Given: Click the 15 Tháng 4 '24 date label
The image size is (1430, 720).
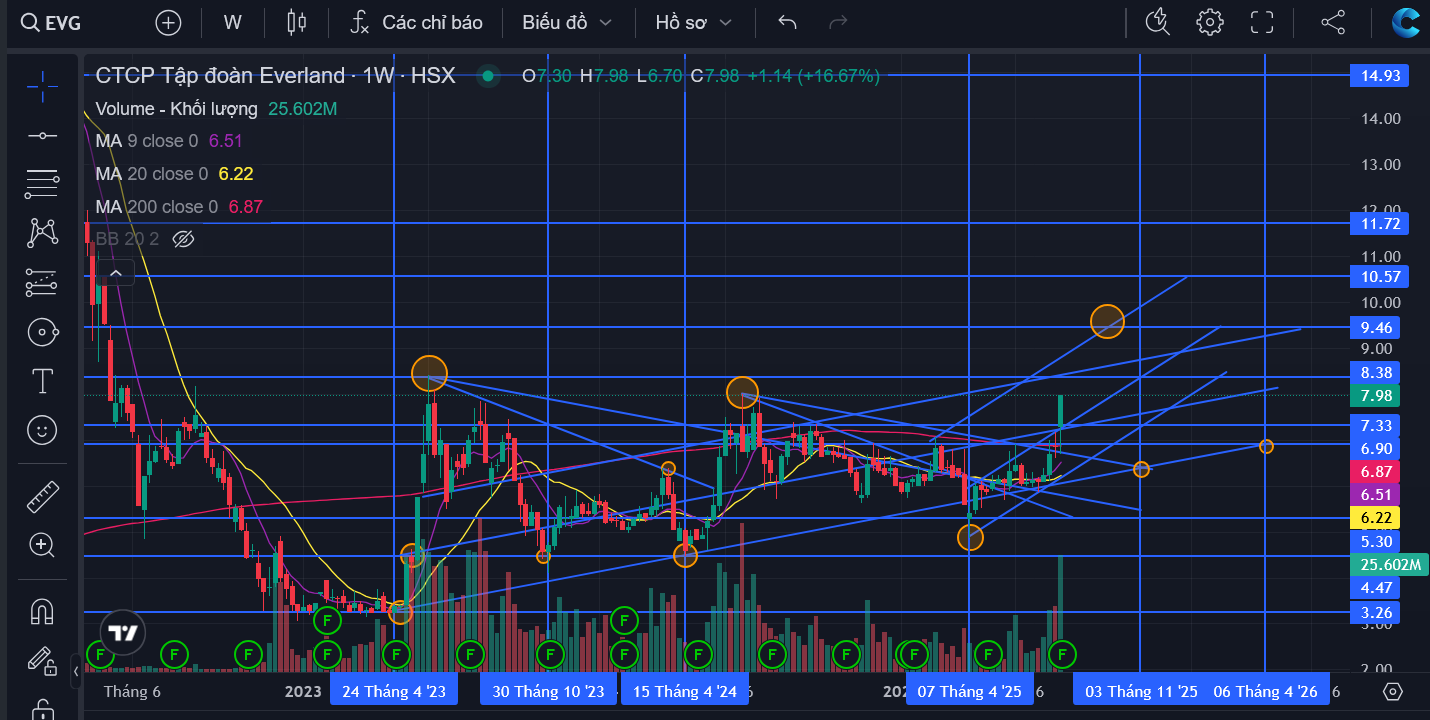Looking at the screenshot, I should pos(685,691).
